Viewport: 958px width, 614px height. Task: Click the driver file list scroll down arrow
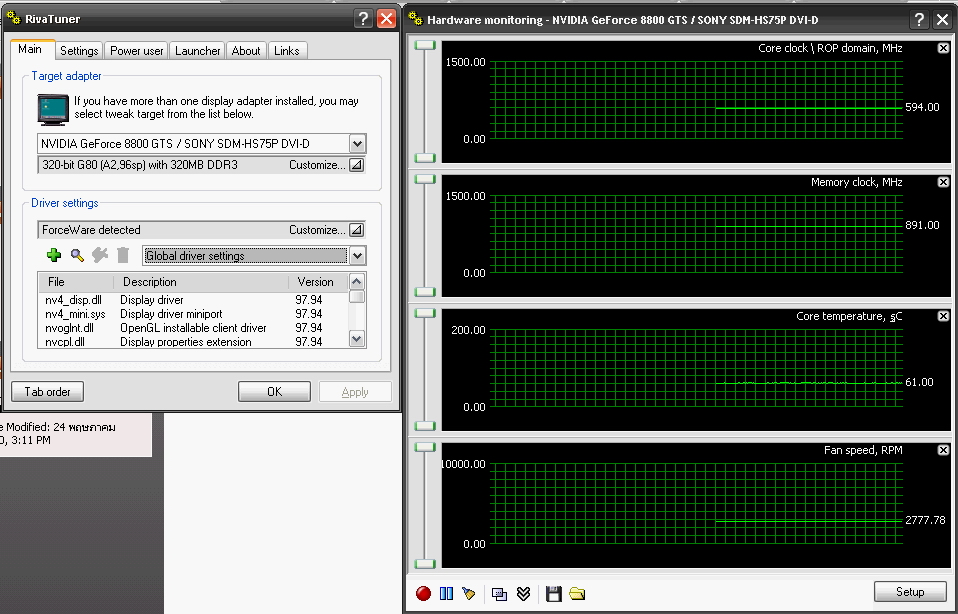pos(357,338)
